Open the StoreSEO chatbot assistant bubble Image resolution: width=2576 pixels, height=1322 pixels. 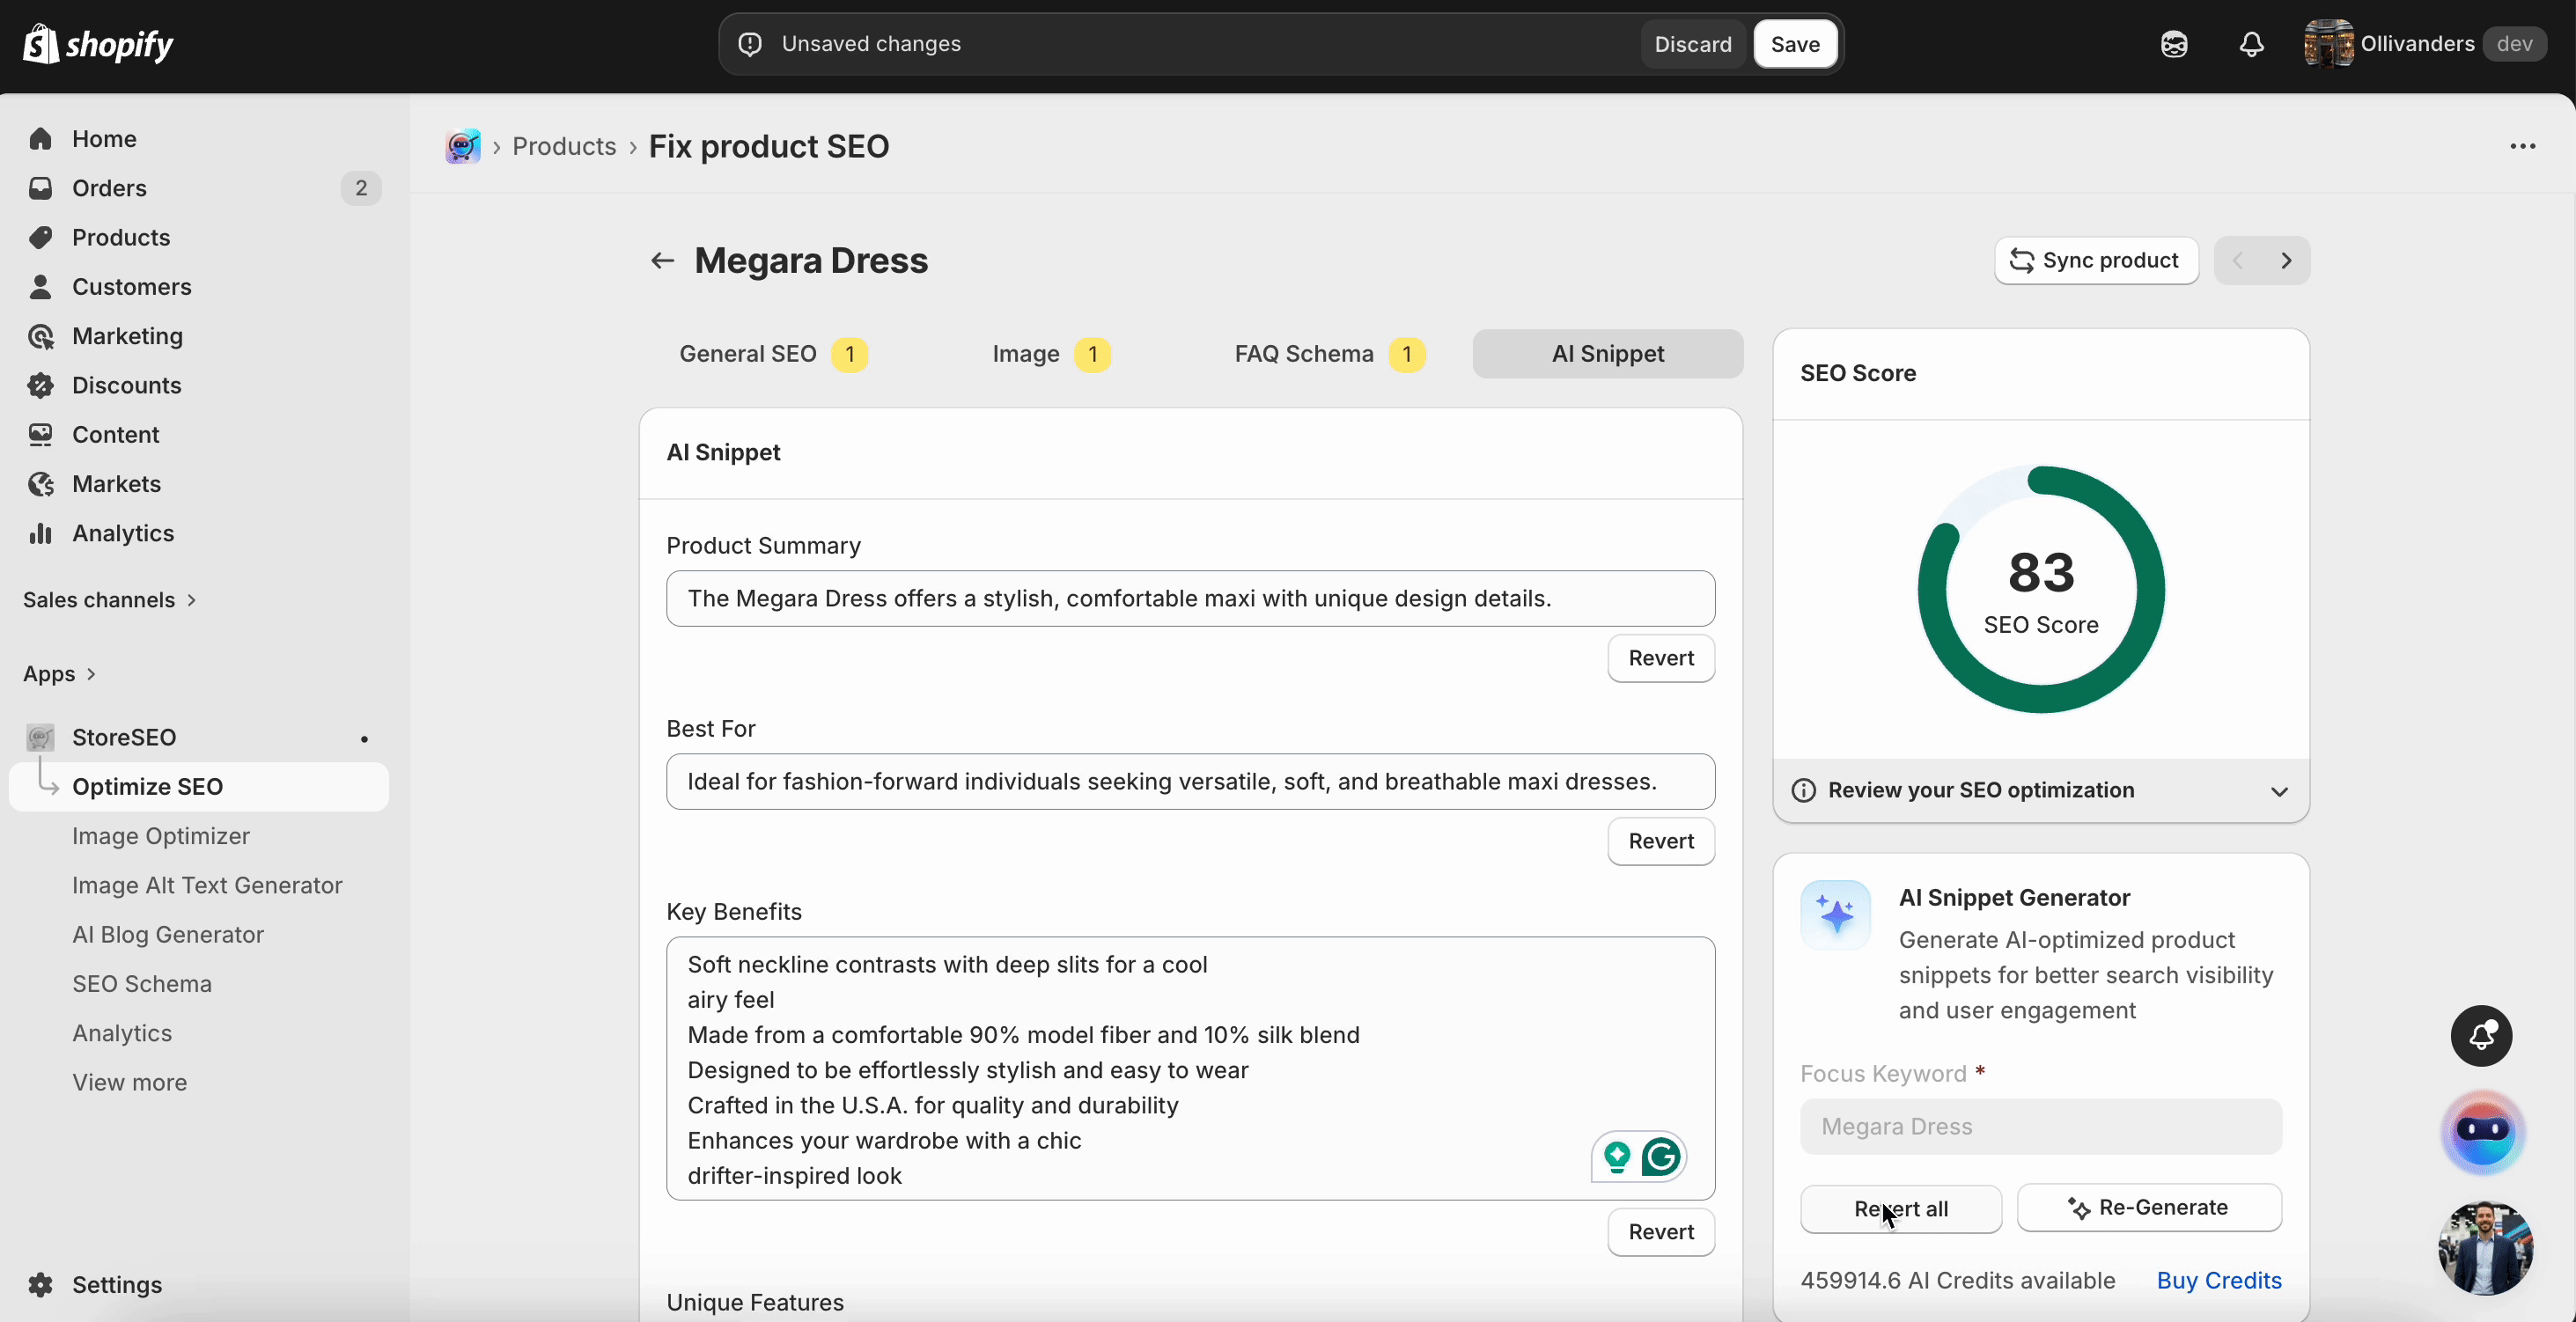(x=2484, y=1133)
